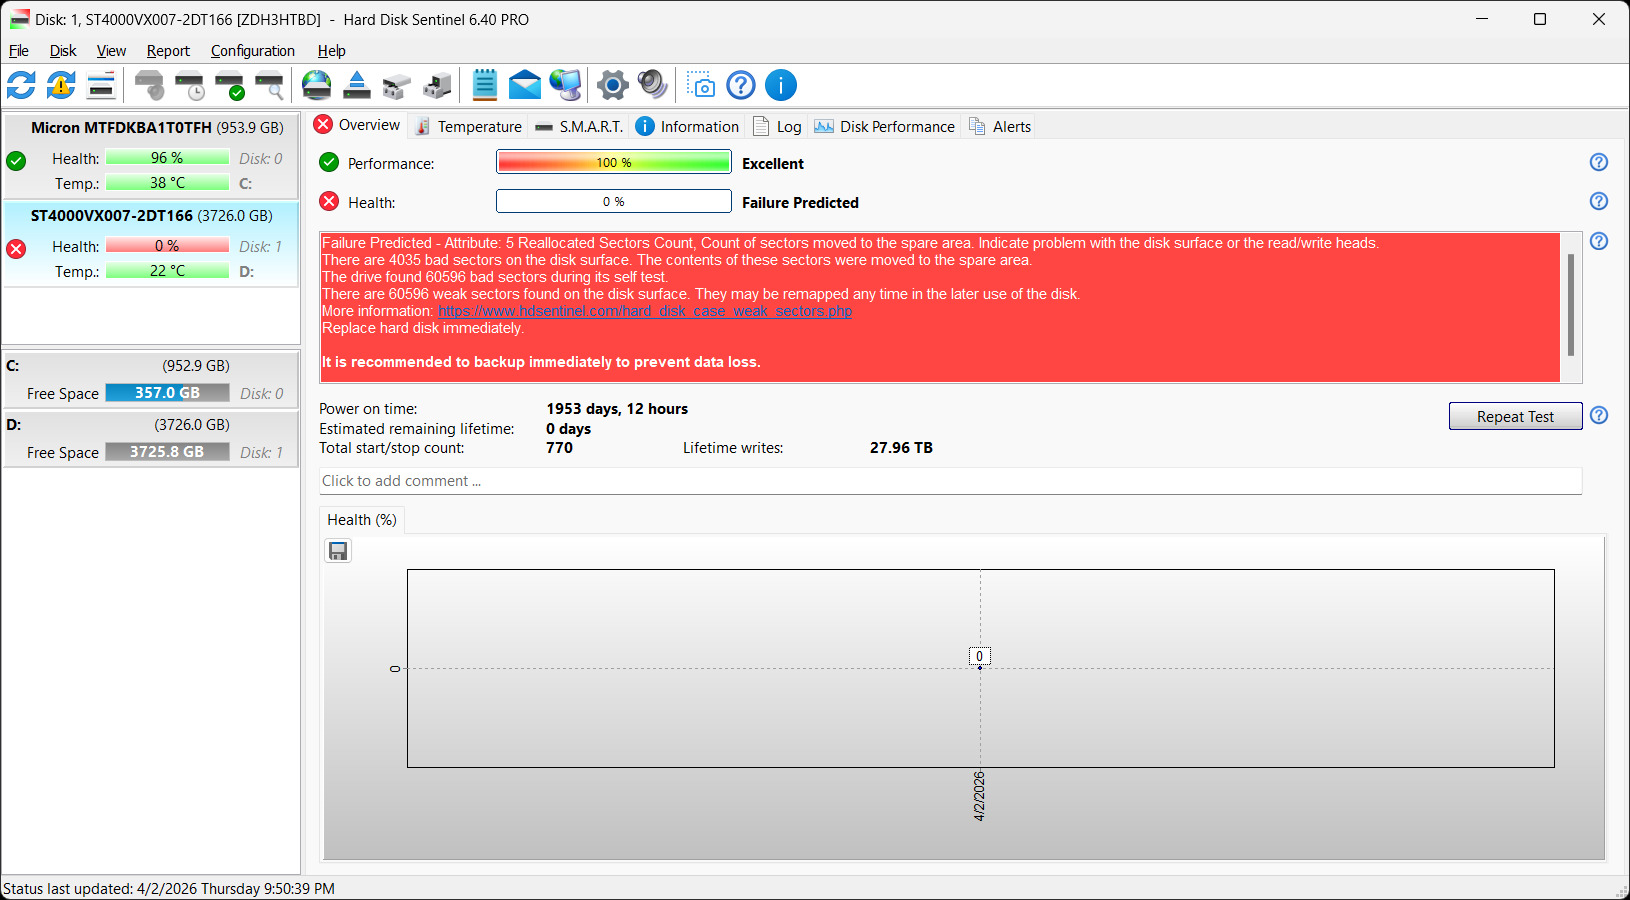
Task: Click the stacked disk panels toolbar icon
Action: 101,85
